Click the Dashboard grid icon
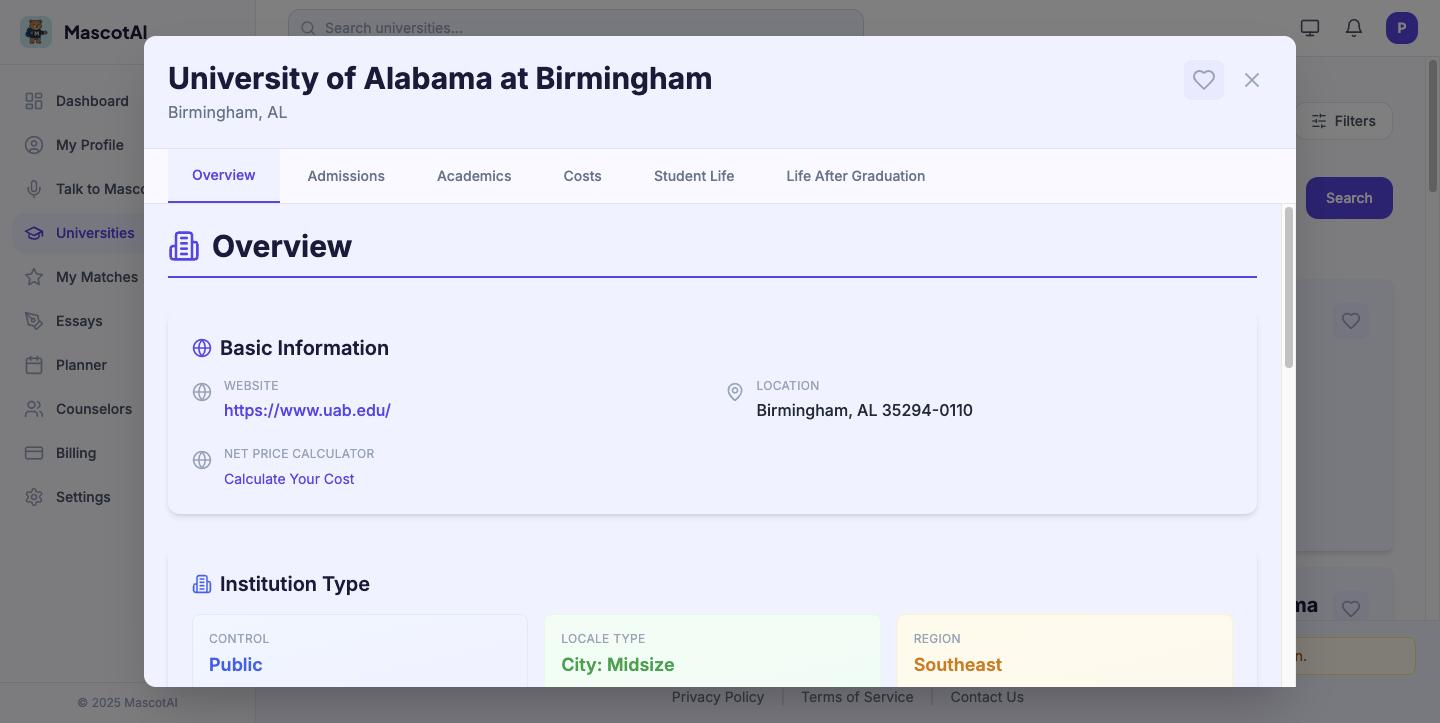1440x723 pixels. (x=34, y=101)
